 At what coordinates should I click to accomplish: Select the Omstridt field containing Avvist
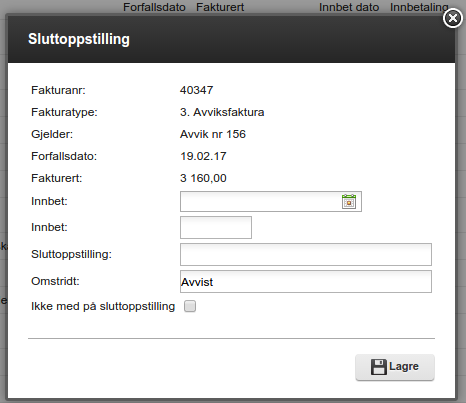tap(306, 282)
